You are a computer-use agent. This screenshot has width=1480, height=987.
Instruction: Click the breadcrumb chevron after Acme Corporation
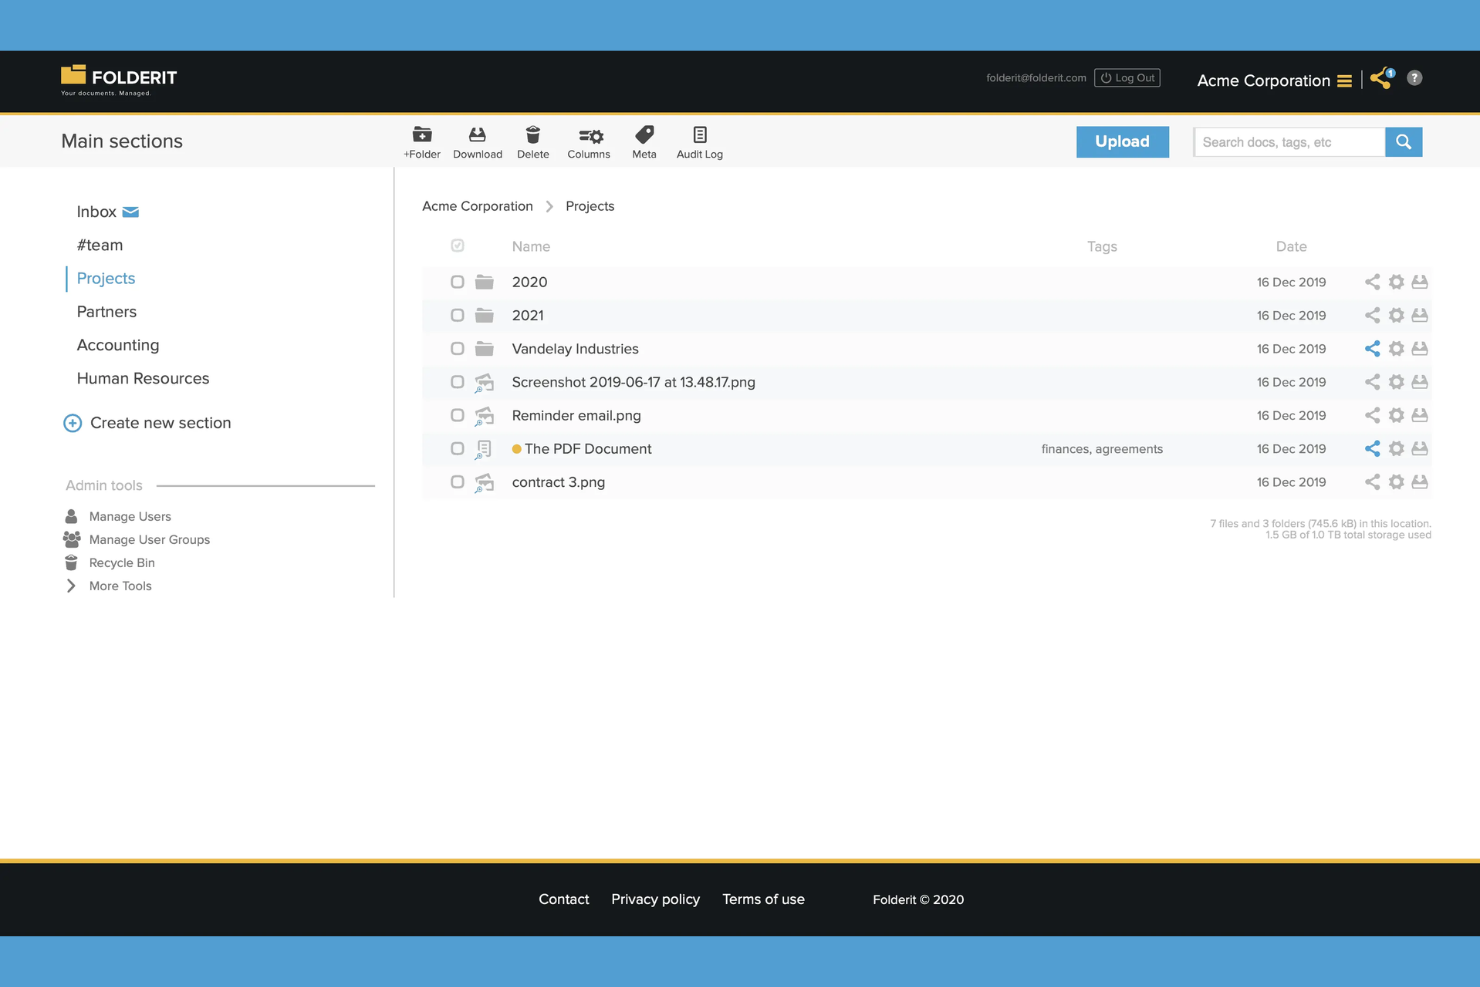[x=549, y=206]
